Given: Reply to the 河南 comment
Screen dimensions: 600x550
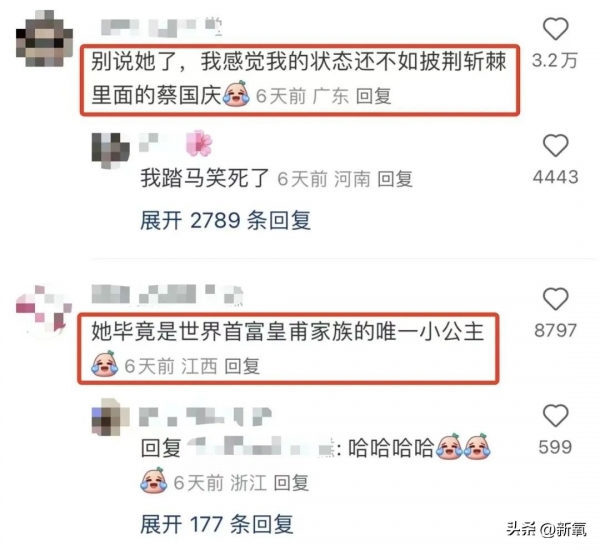Looking at the screenshot, I should point(395,179).
